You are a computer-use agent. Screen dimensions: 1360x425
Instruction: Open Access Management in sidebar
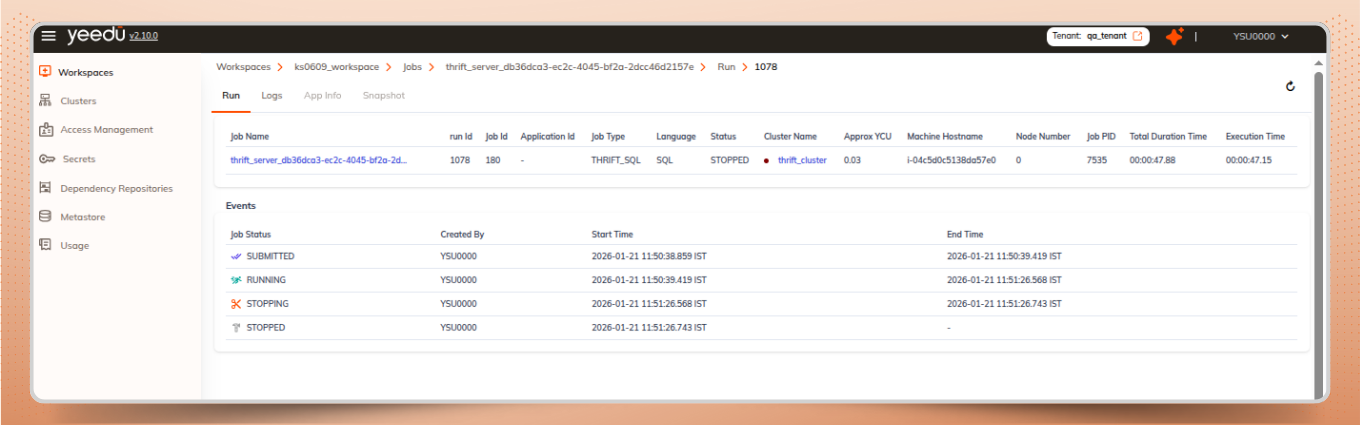pyautogui.click(x=106, y=130)
